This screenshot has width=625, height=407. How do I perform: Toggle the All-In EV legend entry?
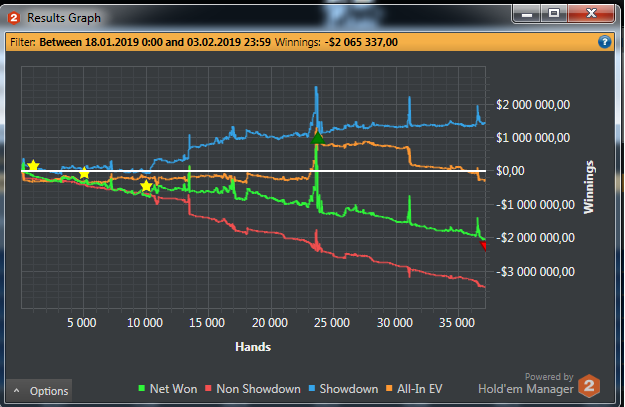coord(414,389)
